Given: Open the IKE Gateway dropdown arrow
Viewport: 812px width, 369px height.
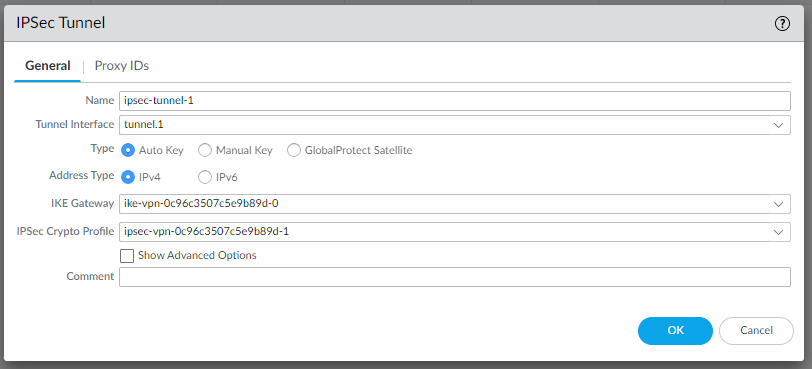Looking at the screenshot, I should click(778, 204).
